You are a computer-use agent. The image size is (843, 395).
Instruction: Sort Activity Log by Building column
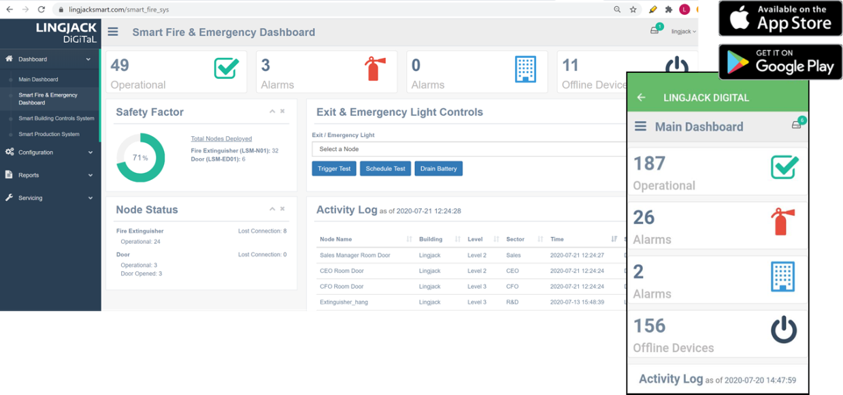(439, 239)
